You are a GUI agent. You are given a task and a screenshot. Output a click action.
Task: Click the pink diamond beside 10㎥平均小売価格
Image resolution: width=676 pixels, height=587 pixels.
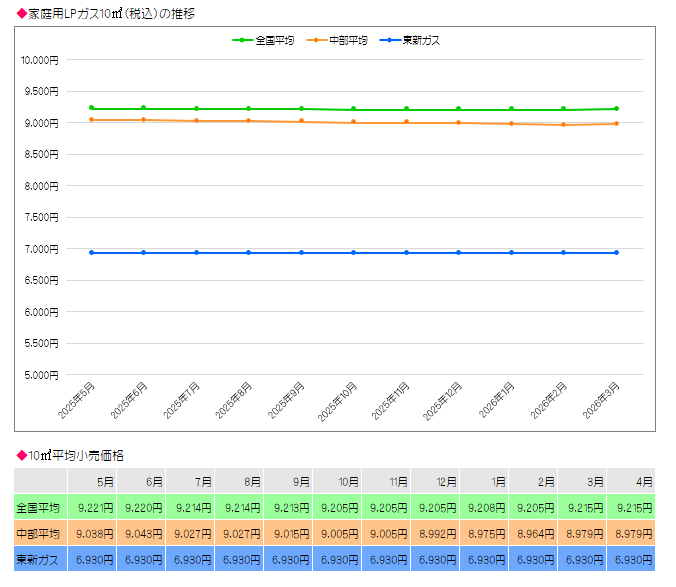pos(20,455)
